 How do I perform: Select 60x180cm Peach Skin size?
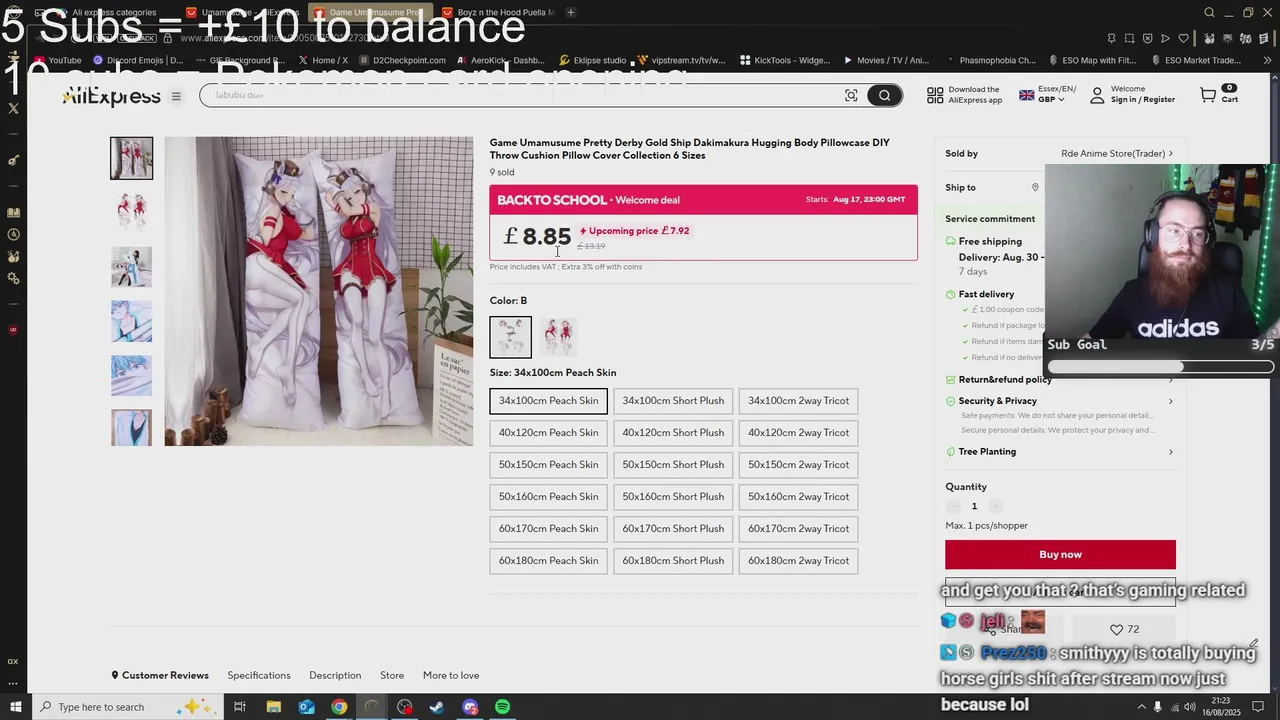tap(548, 561)
